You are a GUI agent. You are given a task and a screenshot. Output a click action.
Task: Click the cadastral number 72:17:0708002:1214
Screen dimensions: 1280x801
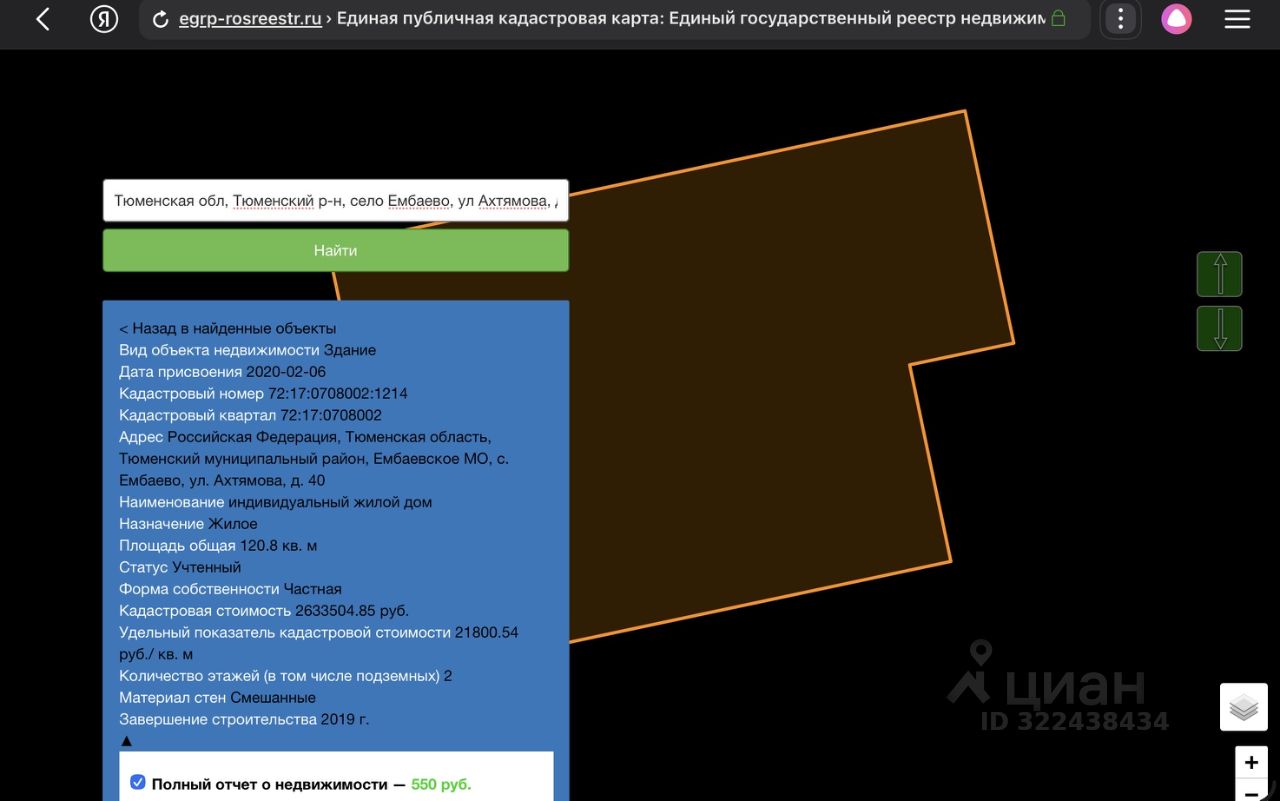pos(338,393)
